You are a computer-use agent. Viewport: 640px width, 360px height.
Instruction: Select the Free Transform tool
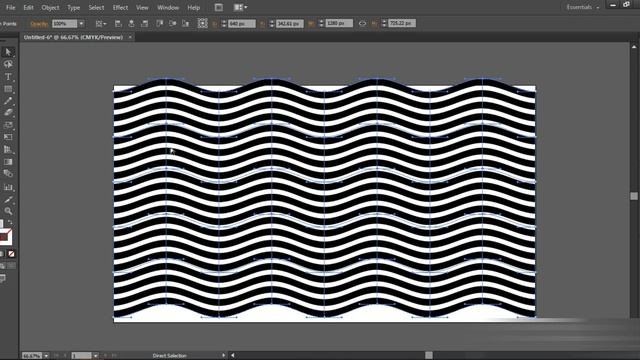8,137
